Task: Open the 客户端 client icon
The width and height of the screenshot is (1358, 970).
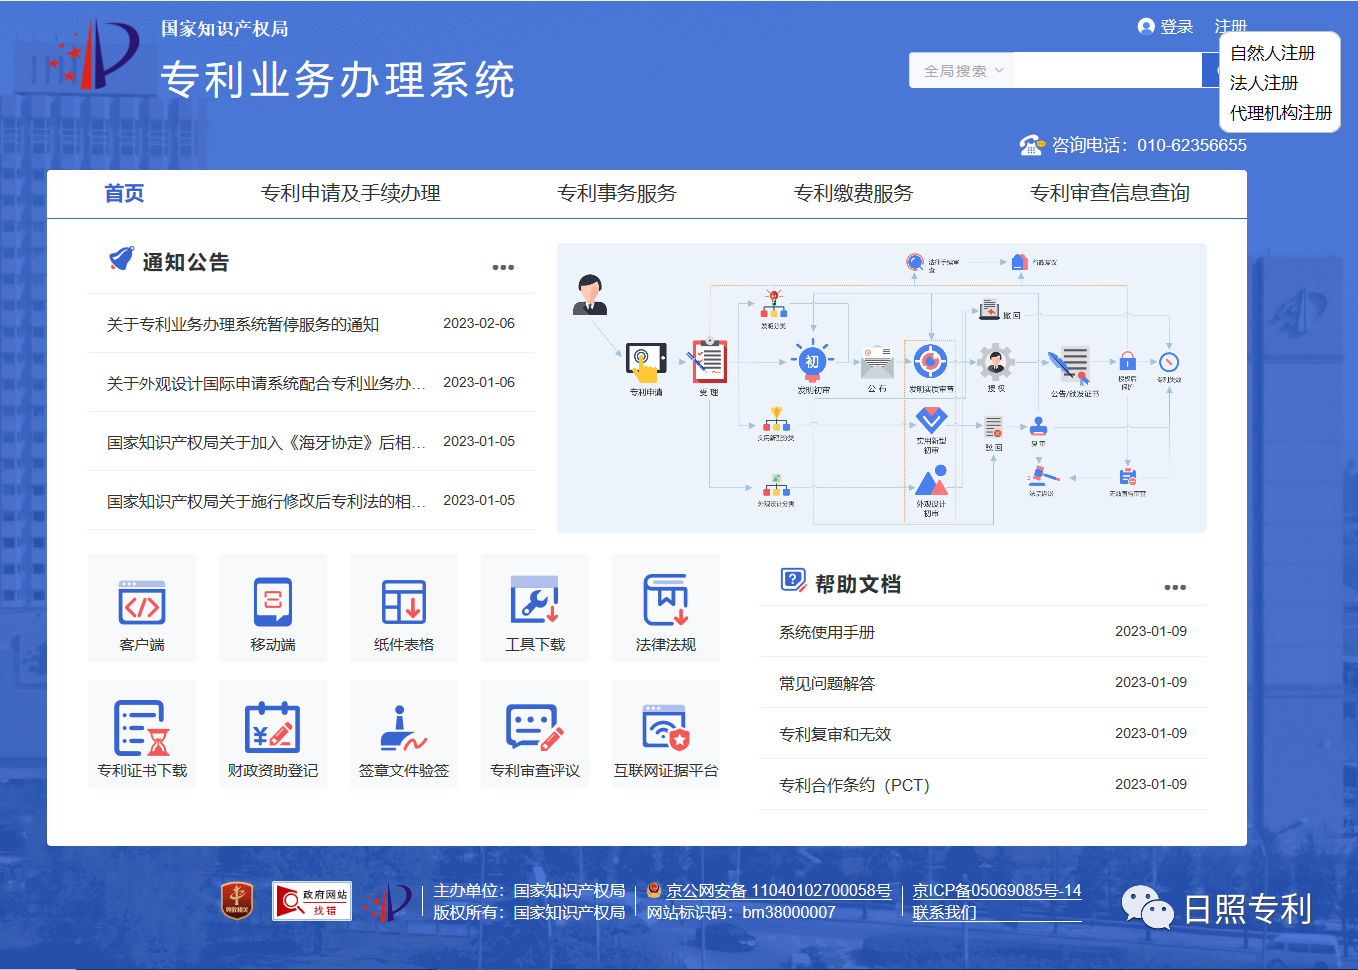Action: (x=142, y=607)
